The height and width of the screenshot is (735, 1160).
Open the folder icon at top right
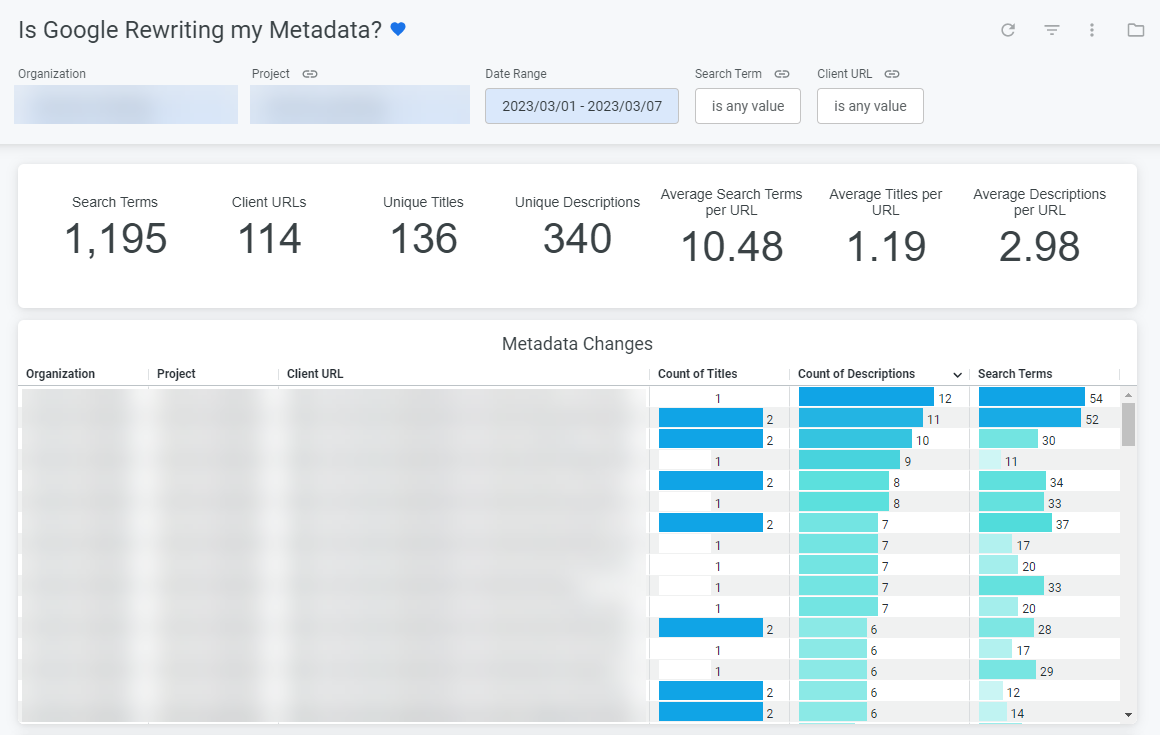1135,30
